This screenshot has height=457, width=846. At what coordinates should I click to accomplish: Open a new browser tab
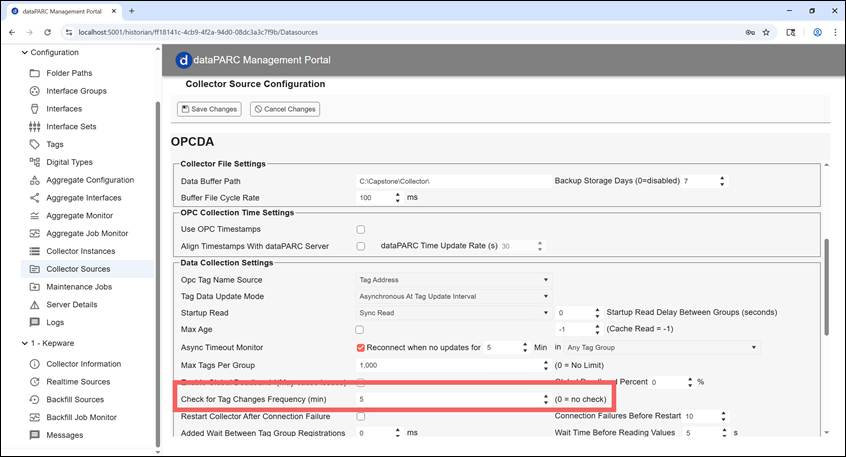pos(132,11)
